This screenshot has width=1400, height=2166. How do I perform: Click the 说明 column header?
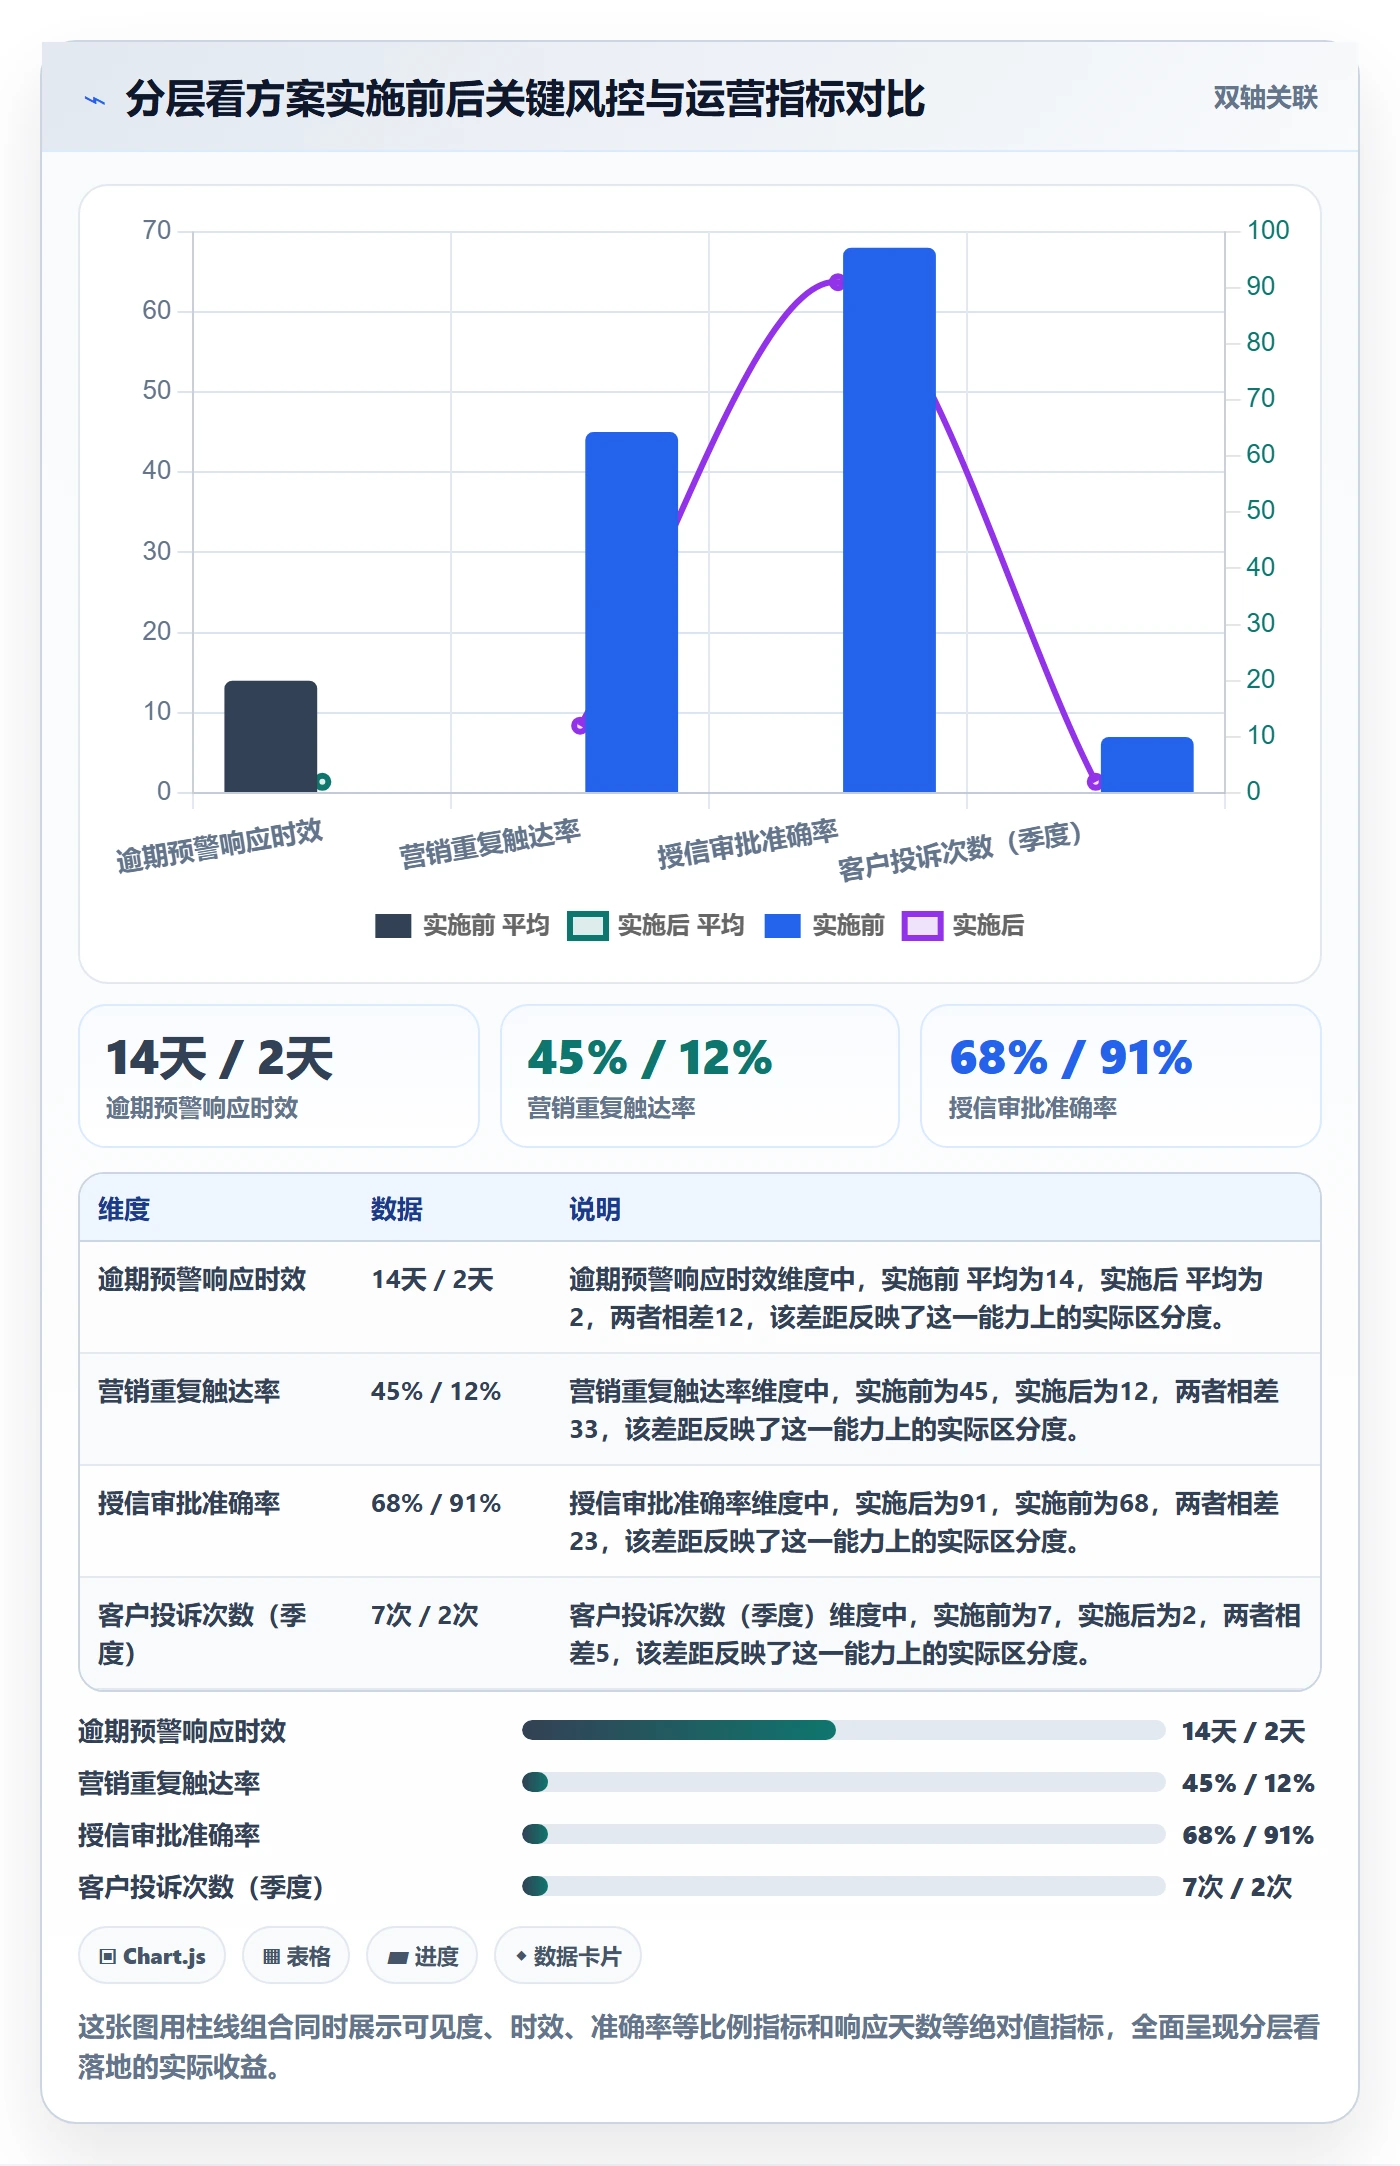tap(595, 1209)
